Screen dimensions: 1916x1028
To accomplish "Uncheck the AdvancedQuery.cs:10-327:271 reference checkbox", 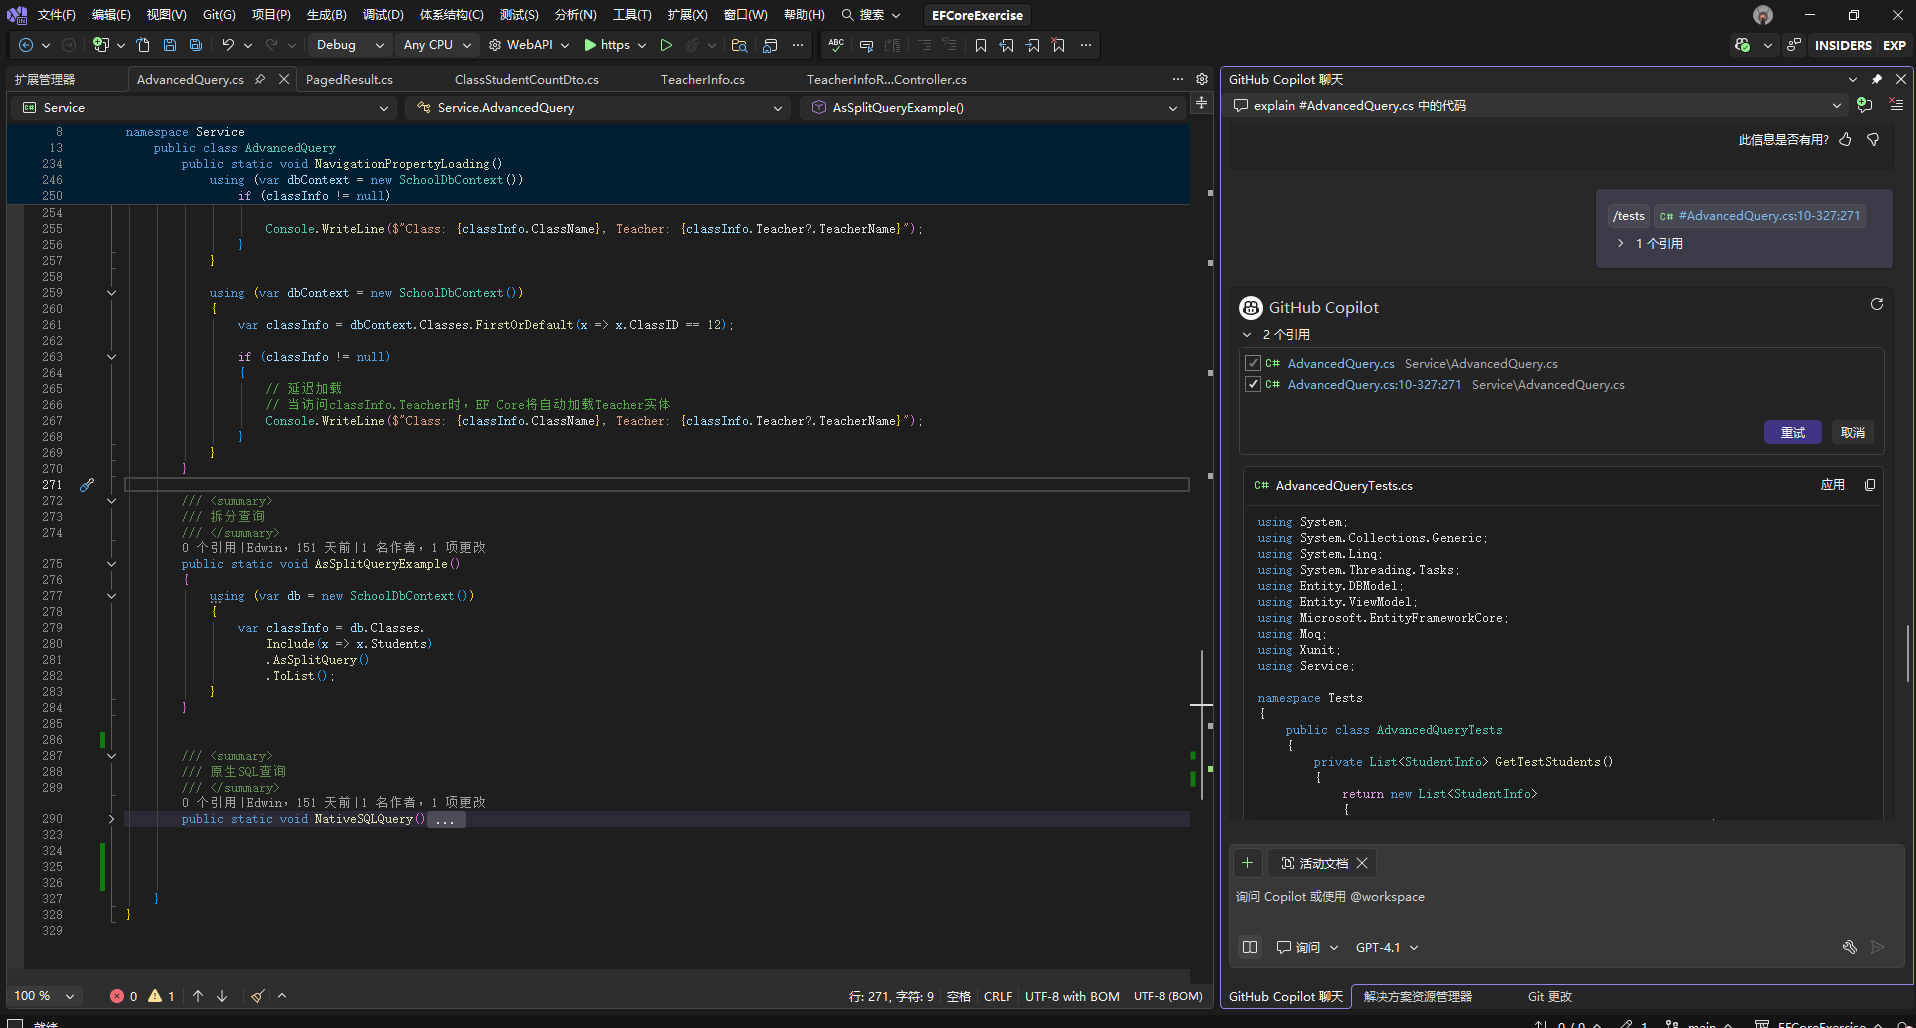I will [x=1253, y=384].
